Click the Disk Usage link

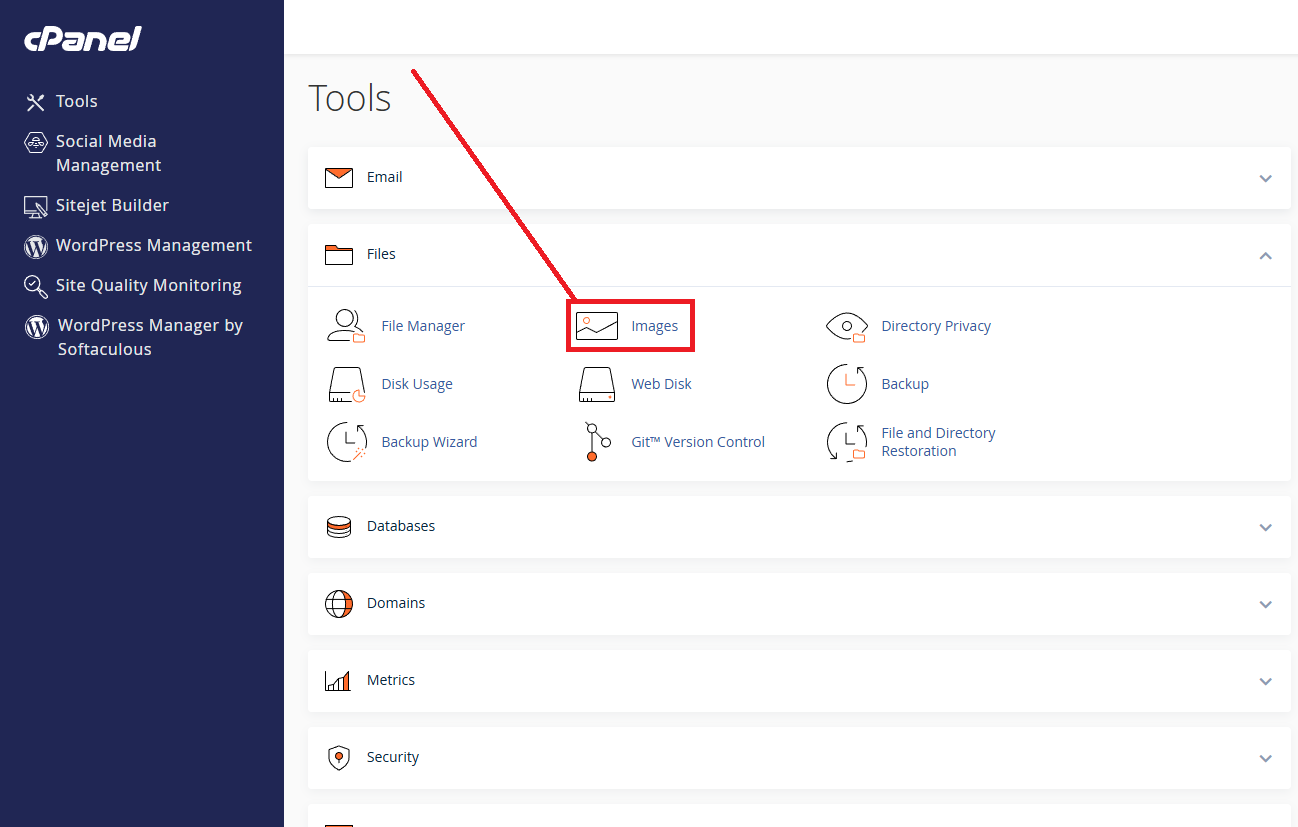point(417,384)
